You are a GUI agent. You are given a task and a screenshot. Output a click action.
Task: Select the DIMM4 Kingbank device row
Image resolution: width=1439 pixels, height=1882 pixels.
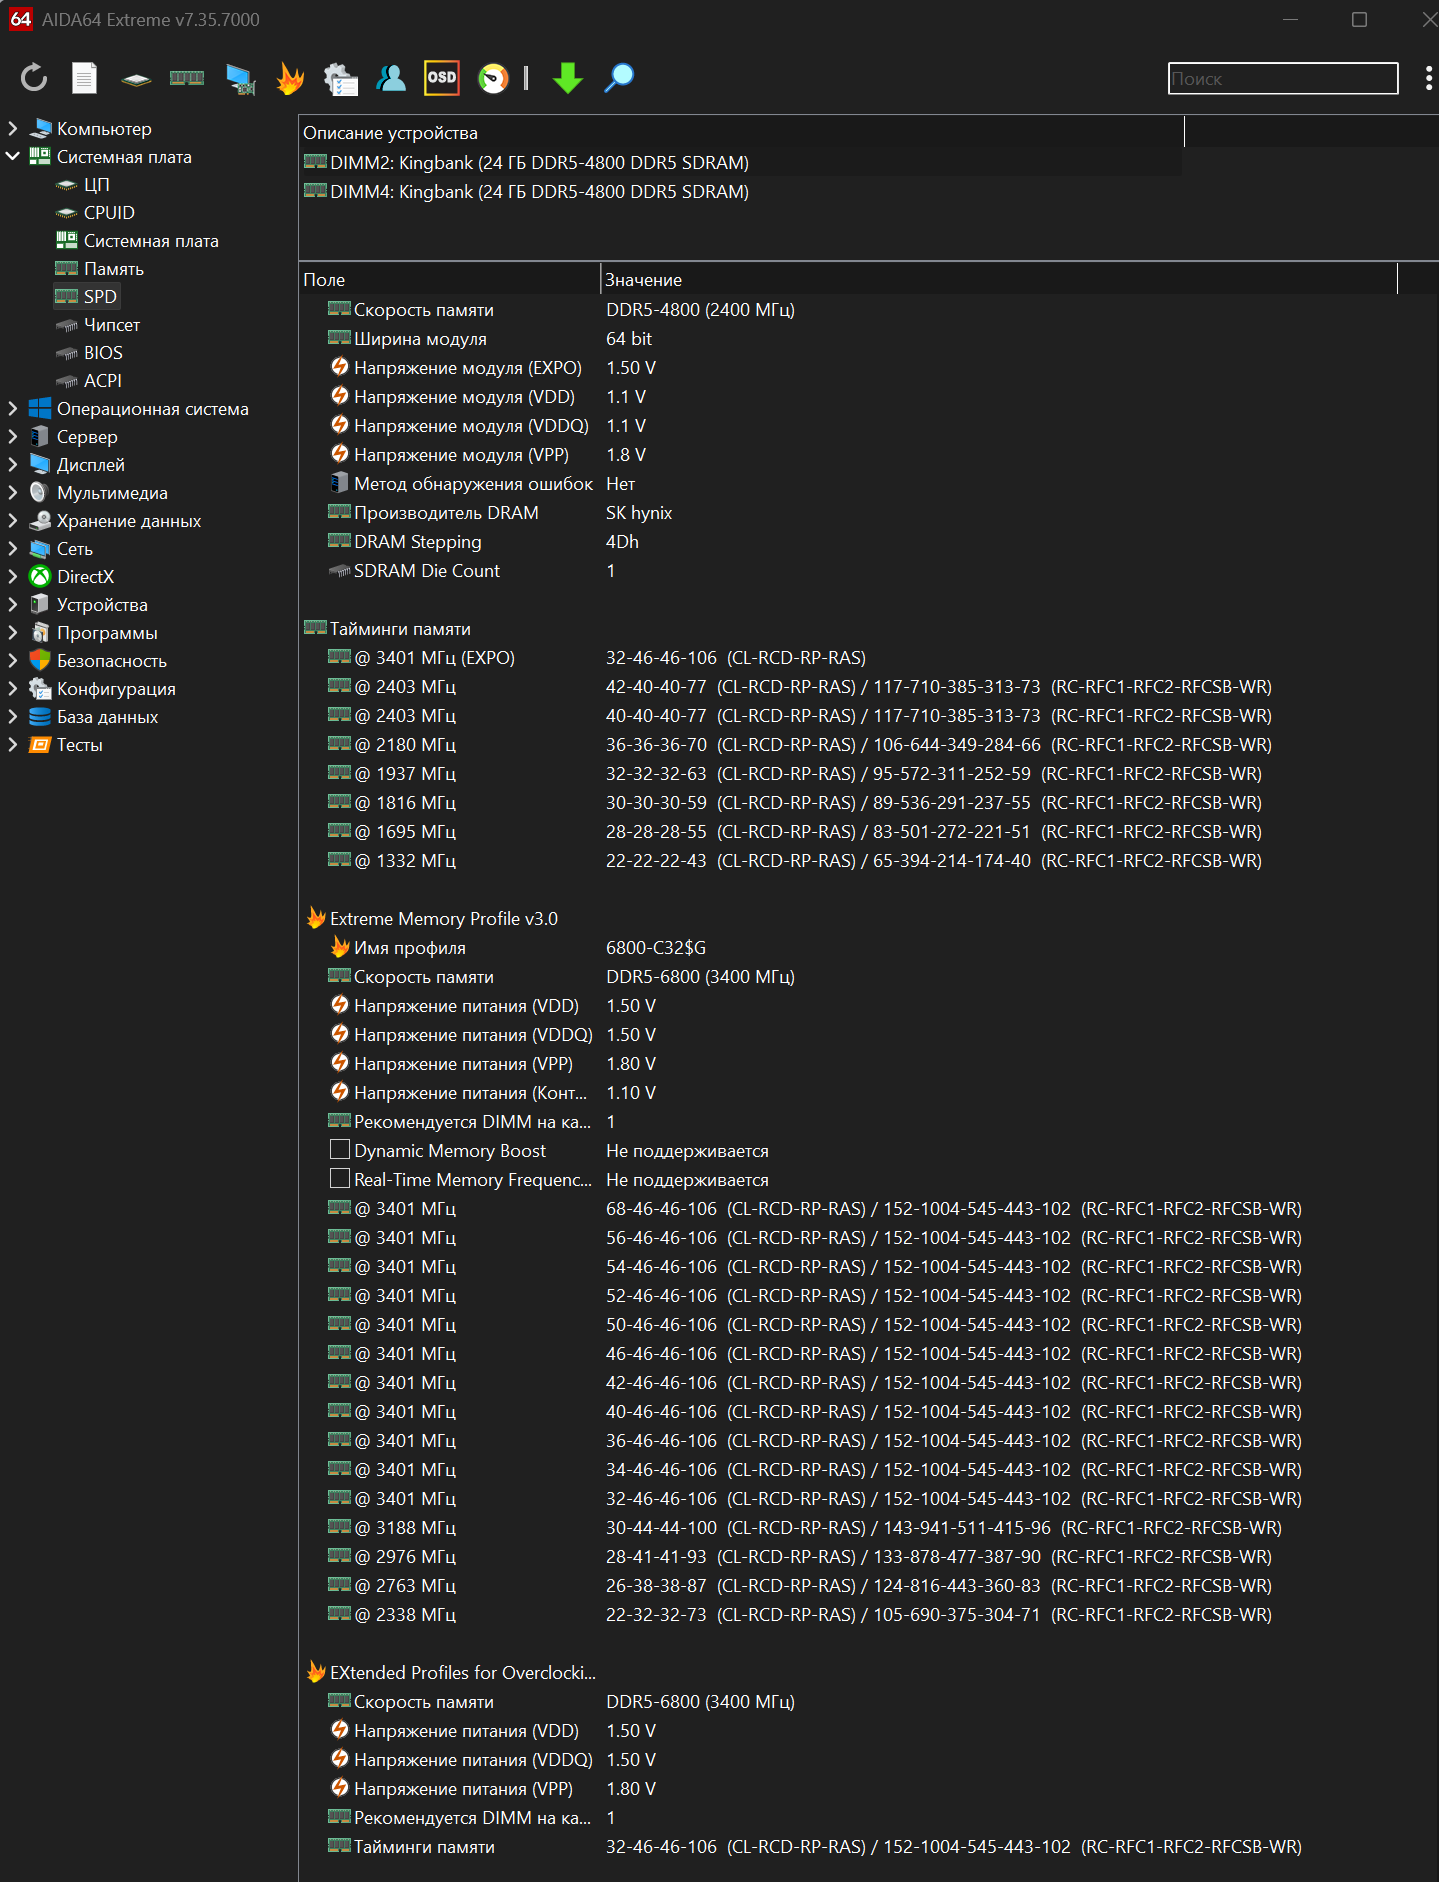pos(539,192)
